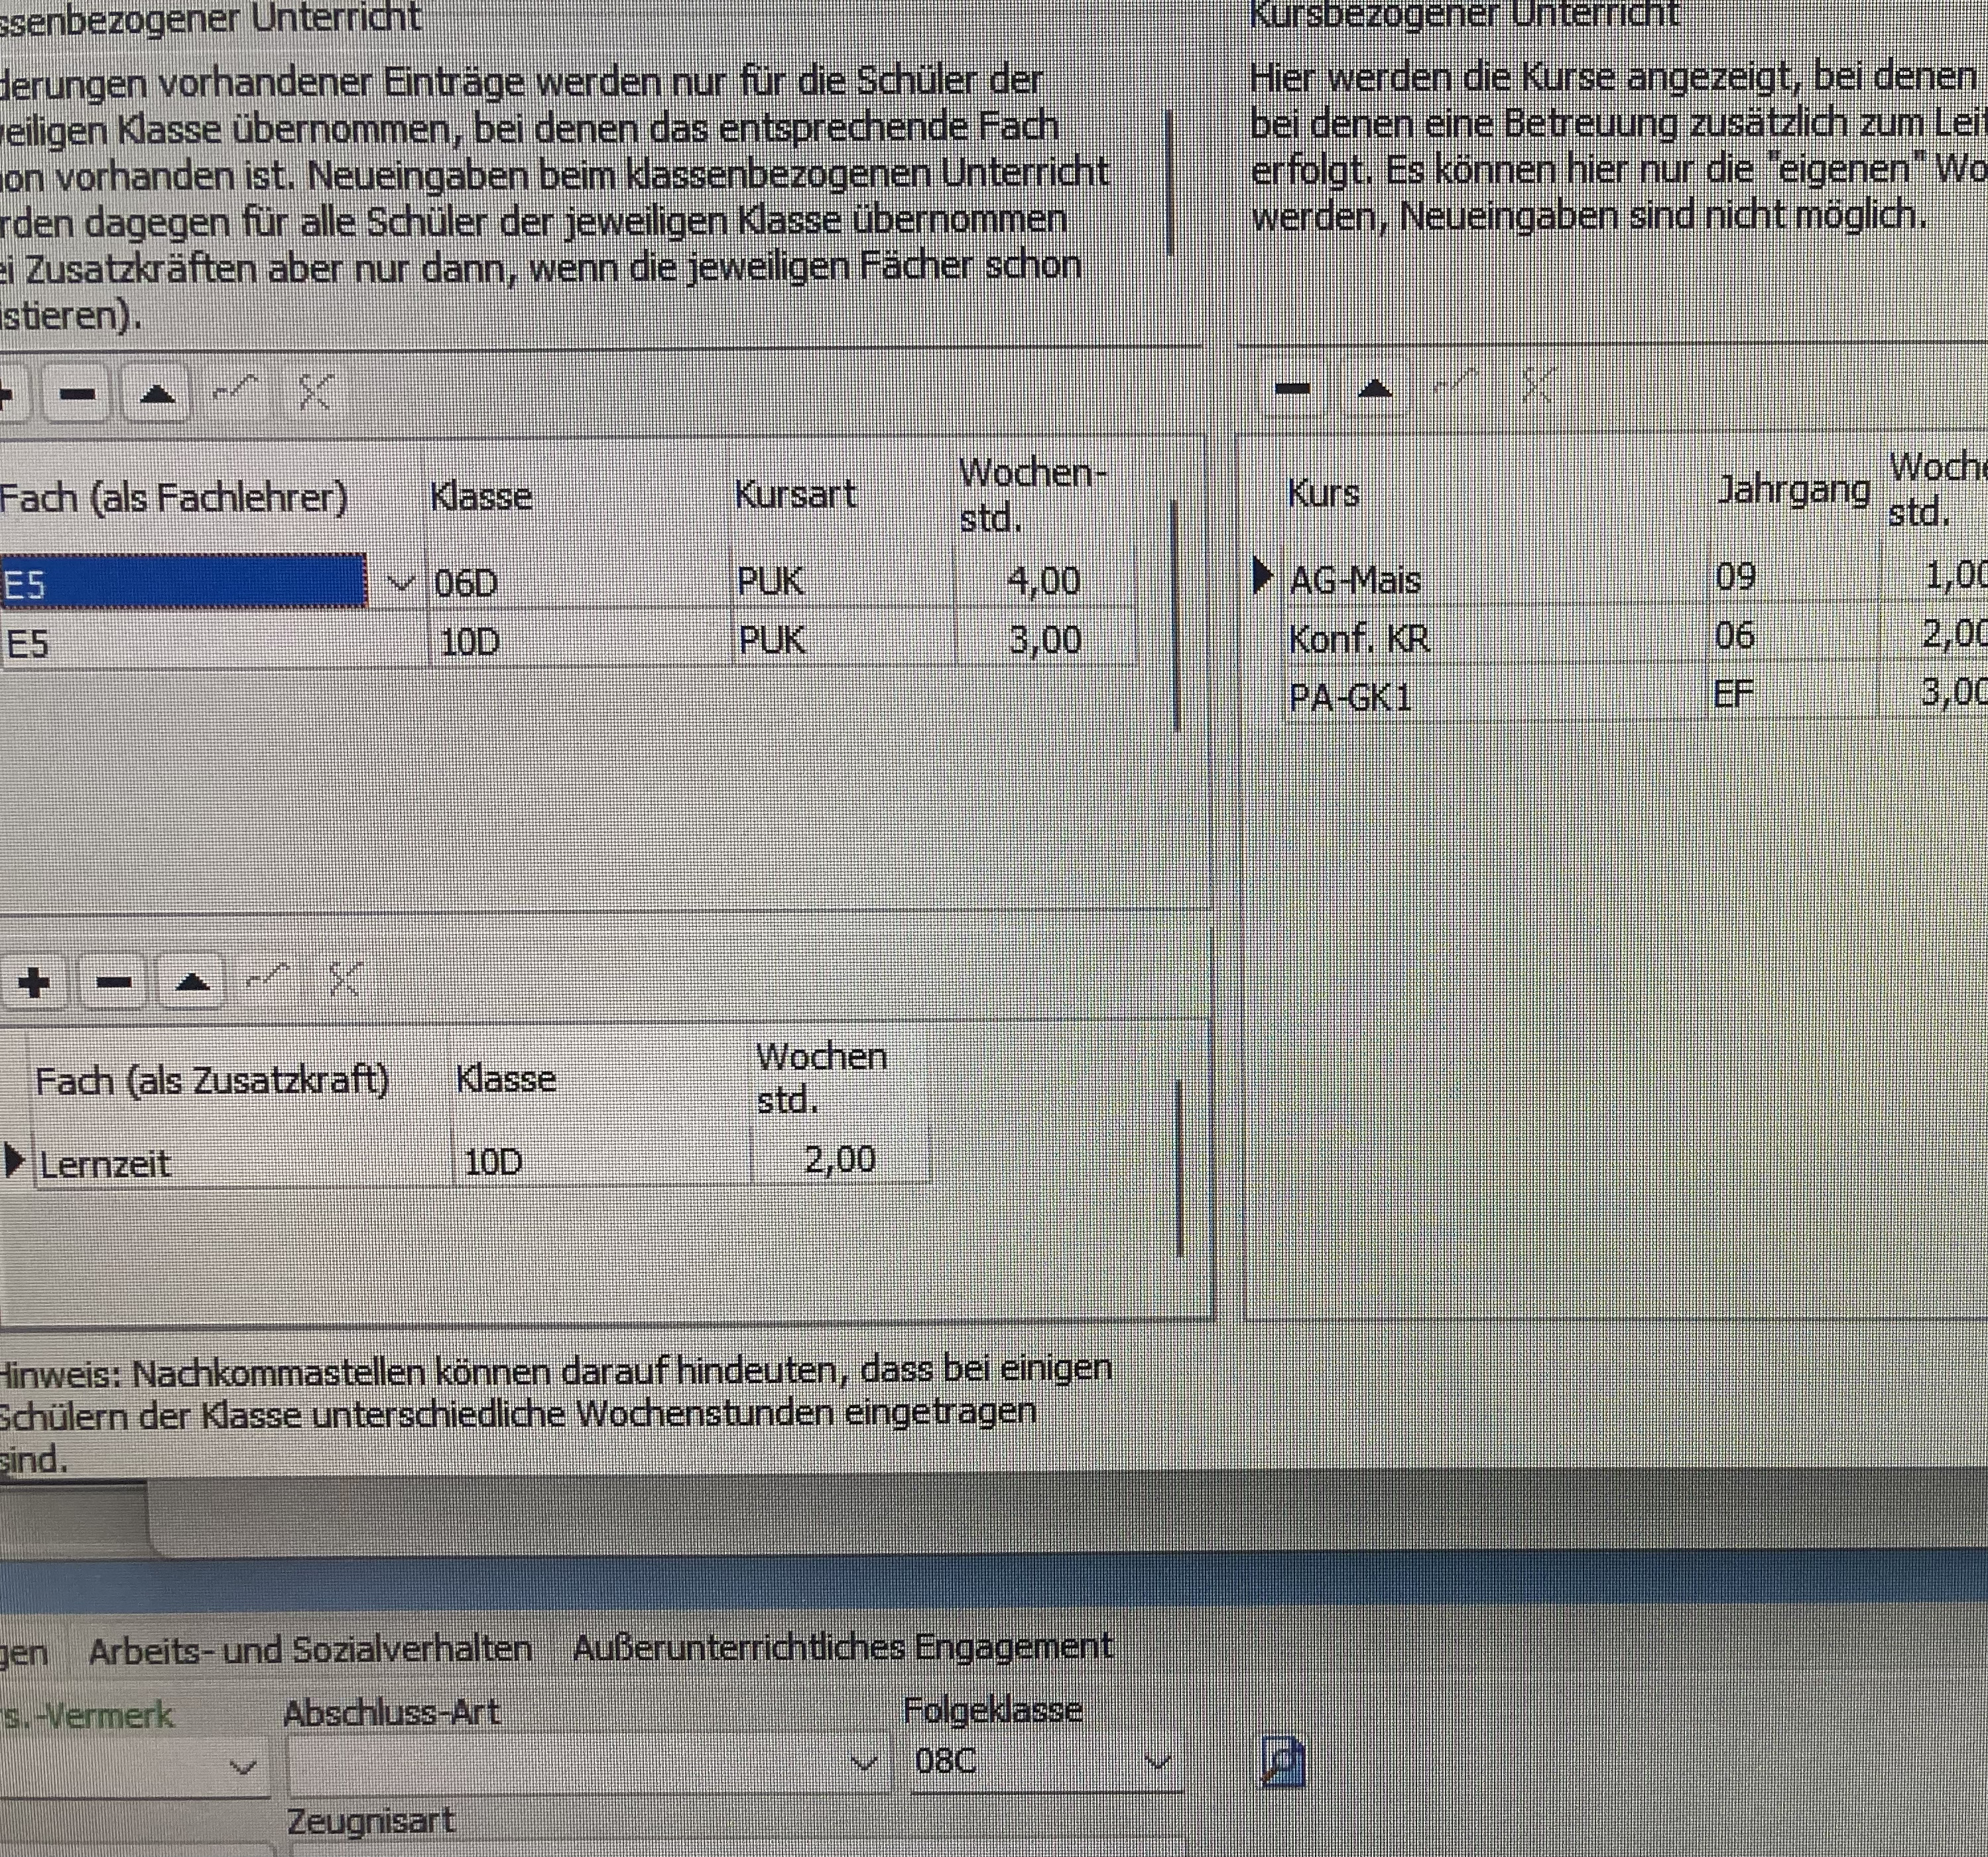Click plus button above Zusatzkraft table
This screenshot has width=1988, height=1857.
34,982
